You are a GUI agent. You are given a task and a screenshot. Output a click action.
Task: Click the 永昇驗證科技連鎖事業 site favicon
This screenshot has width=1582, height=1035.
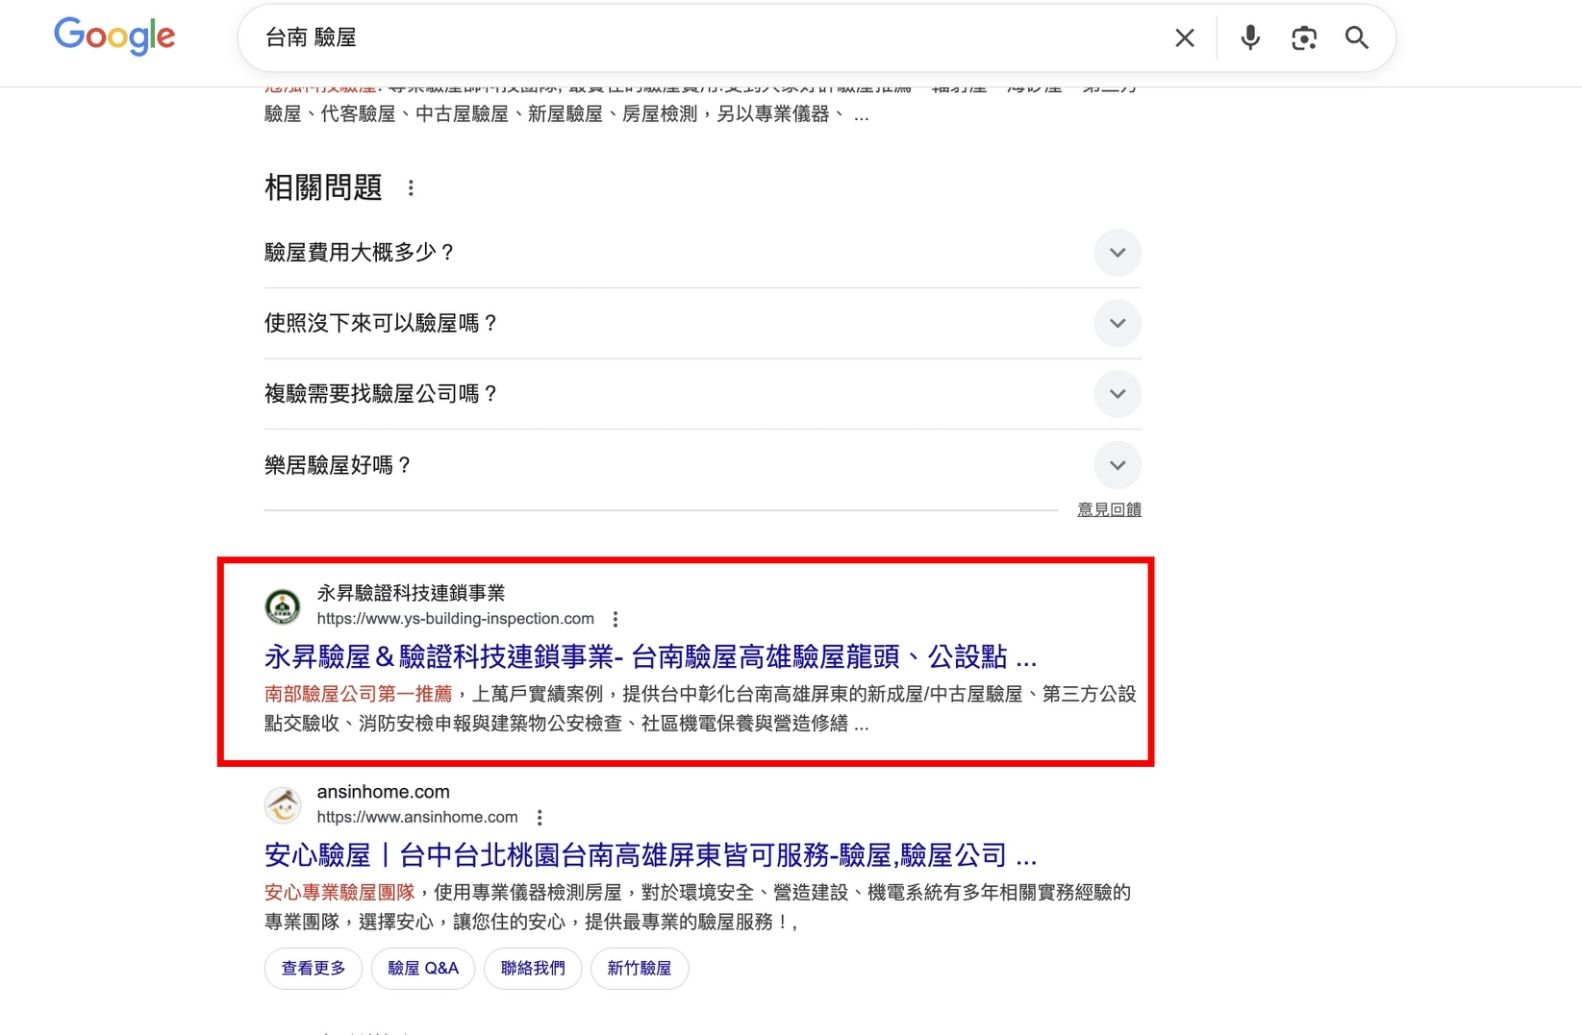[282, 606]
